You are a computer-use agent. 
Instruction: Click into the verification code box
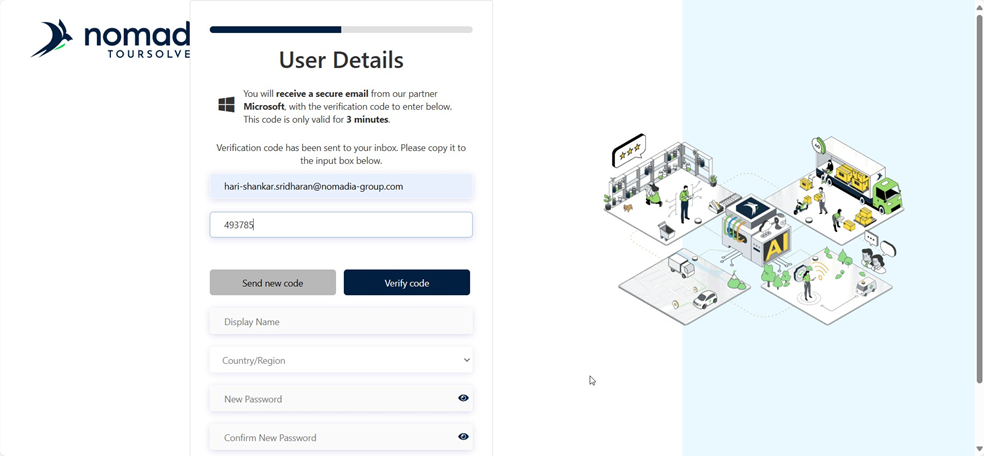pos(341,225)
